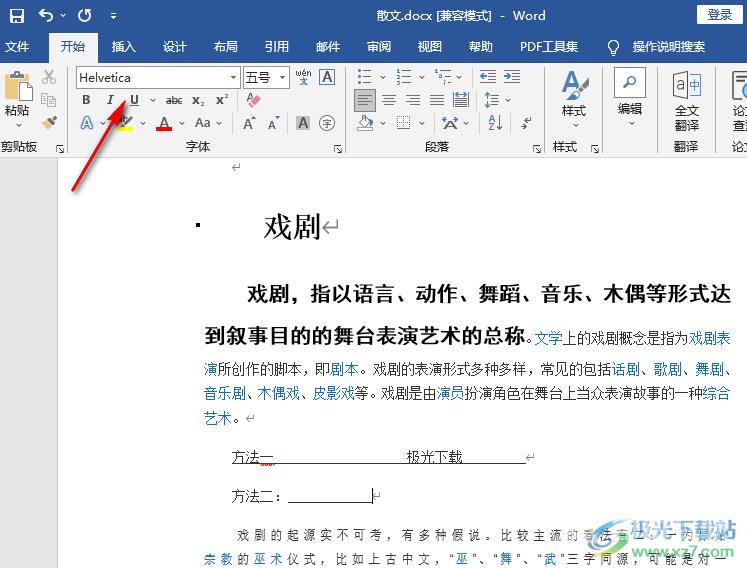Click the Undo arrow icon
The image size is (747, 568).
pos(46,16)
